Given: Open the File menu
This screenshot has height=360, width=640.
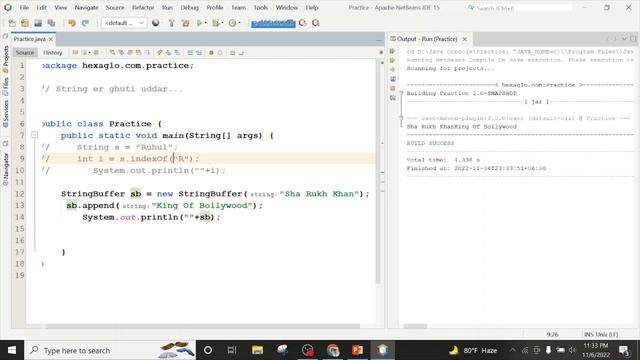Looking at the screenshot, I should coord(24,7).
